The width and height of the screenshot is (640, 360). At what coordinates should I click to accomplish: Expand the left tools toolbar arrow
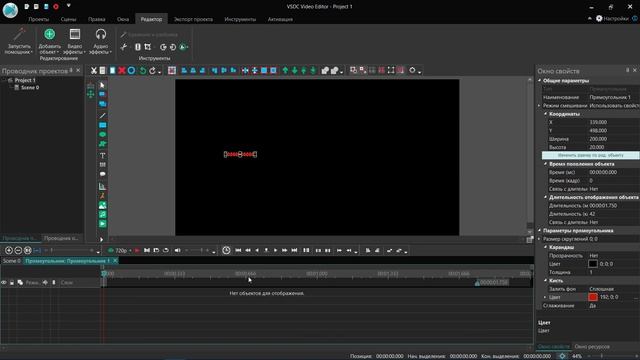pos(102,239)
